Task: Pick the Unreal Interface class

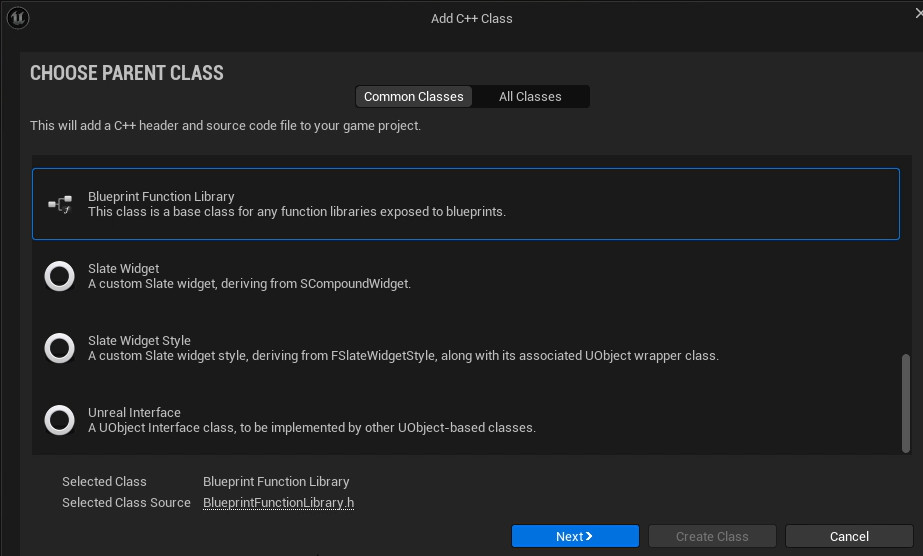Action: 466,420
